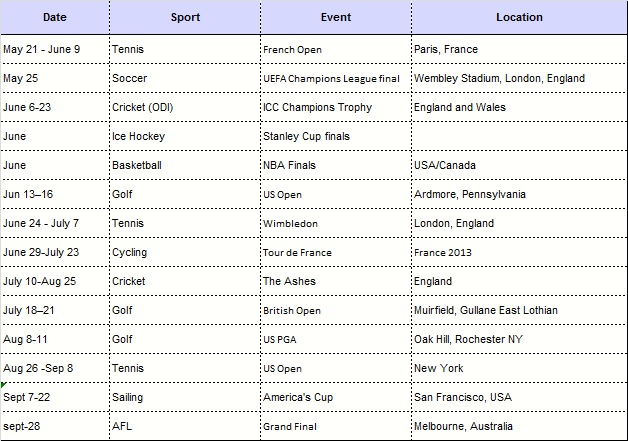Screen dimensions: 628x441
Task: Select the Sport column header
Action: coord(185,17)
